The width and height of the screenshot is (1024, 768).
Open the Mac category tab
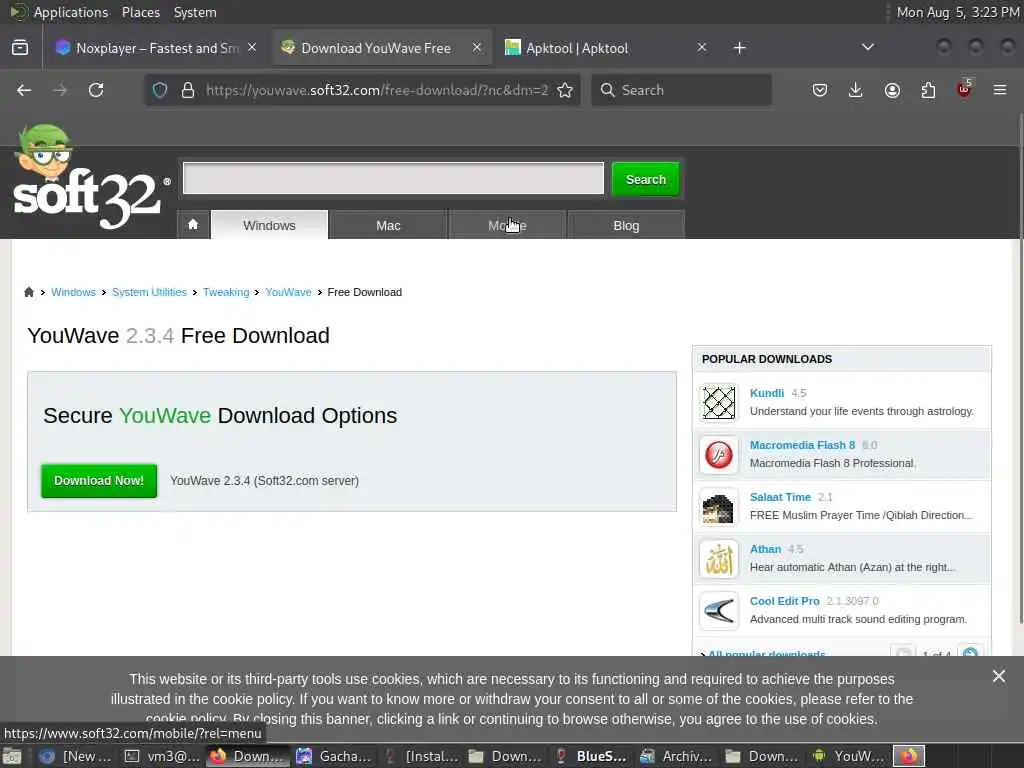[x=388, y=225]
